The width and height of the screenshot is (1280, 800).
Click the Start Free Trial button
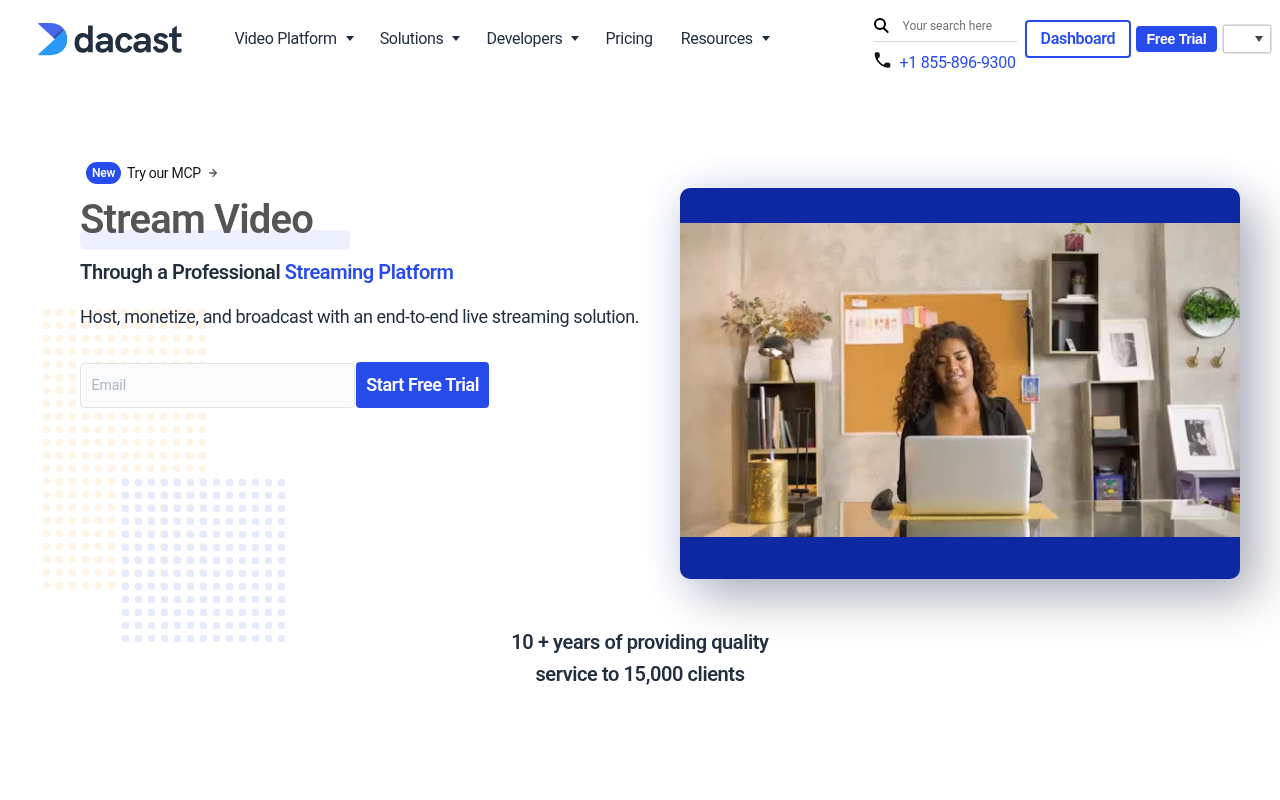422,385
